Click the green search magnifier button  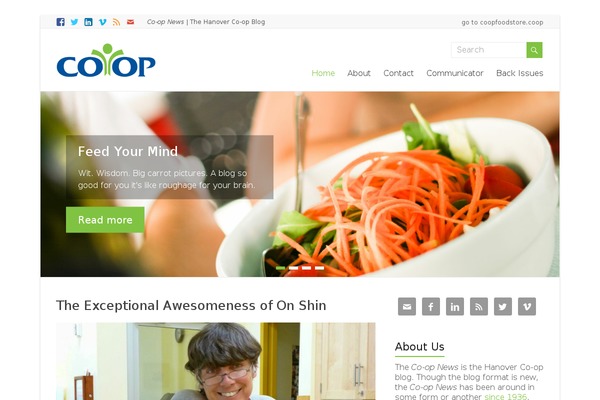click(x=534, y=50)
